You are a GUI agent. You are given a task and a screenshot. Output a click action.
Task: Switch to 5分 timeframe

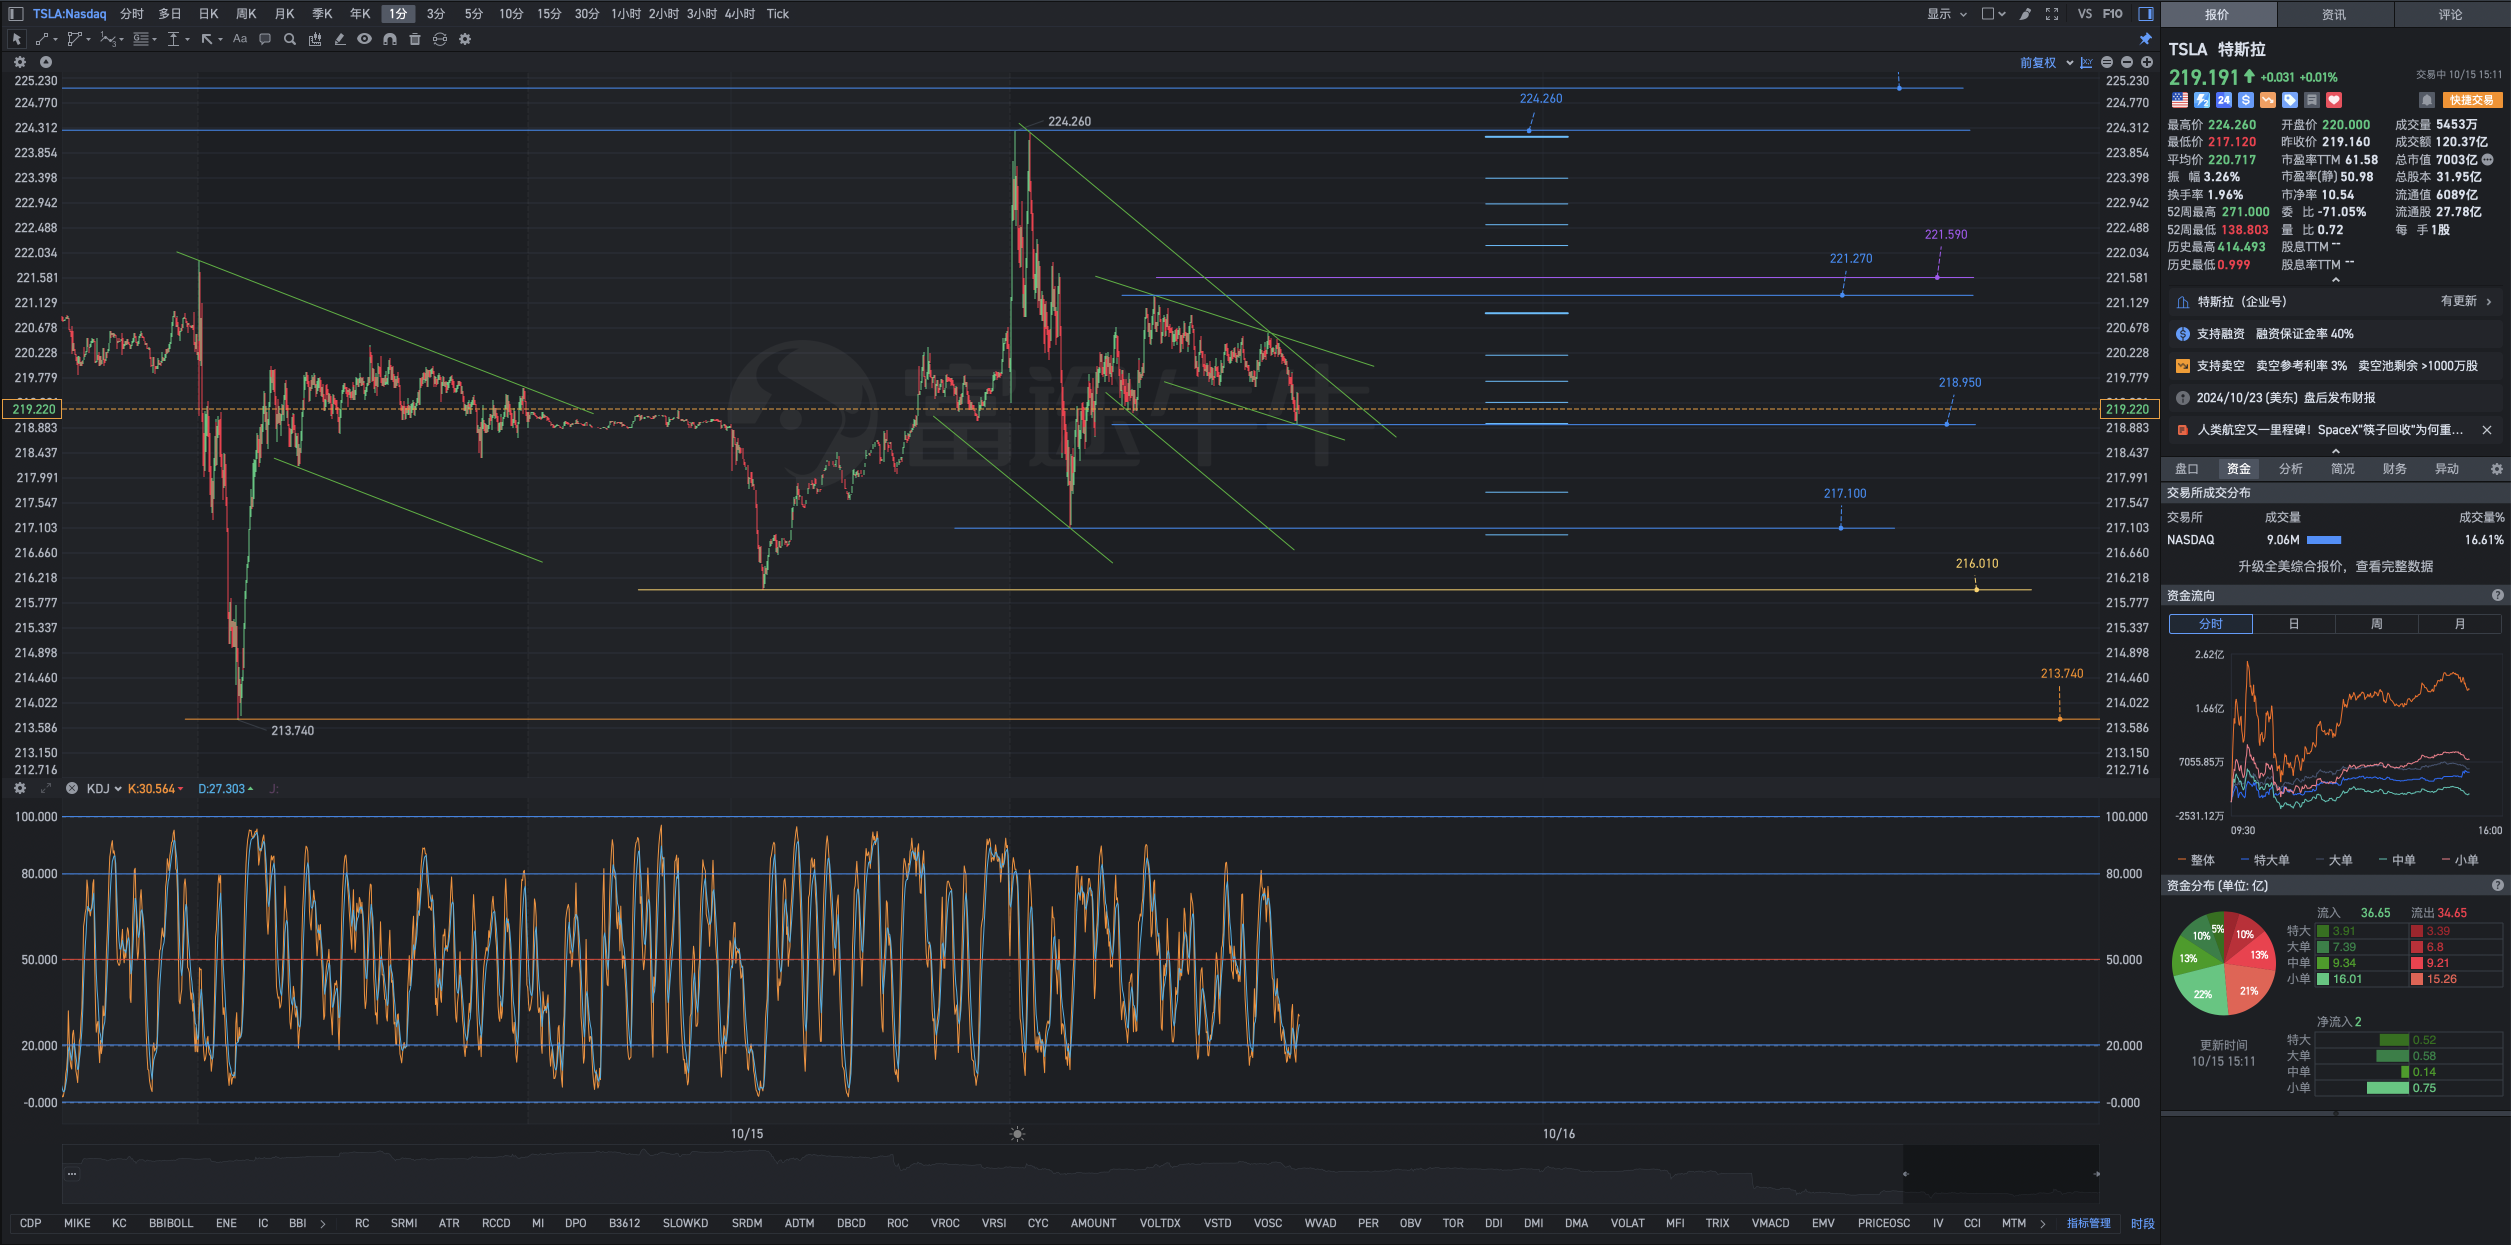click(x=473, y=14)
